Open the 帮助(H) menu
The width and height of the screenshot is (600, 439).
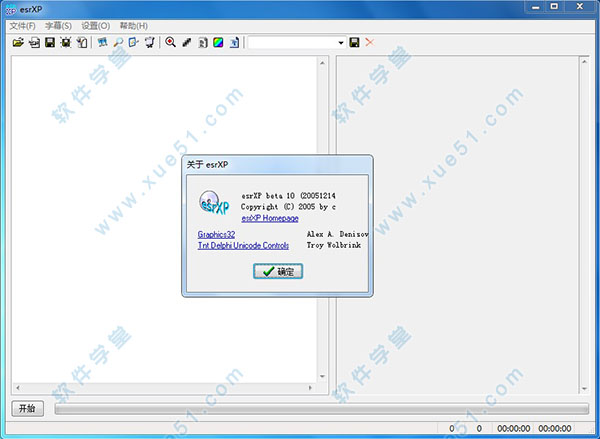pyautogui.click(x=134, y=26)
